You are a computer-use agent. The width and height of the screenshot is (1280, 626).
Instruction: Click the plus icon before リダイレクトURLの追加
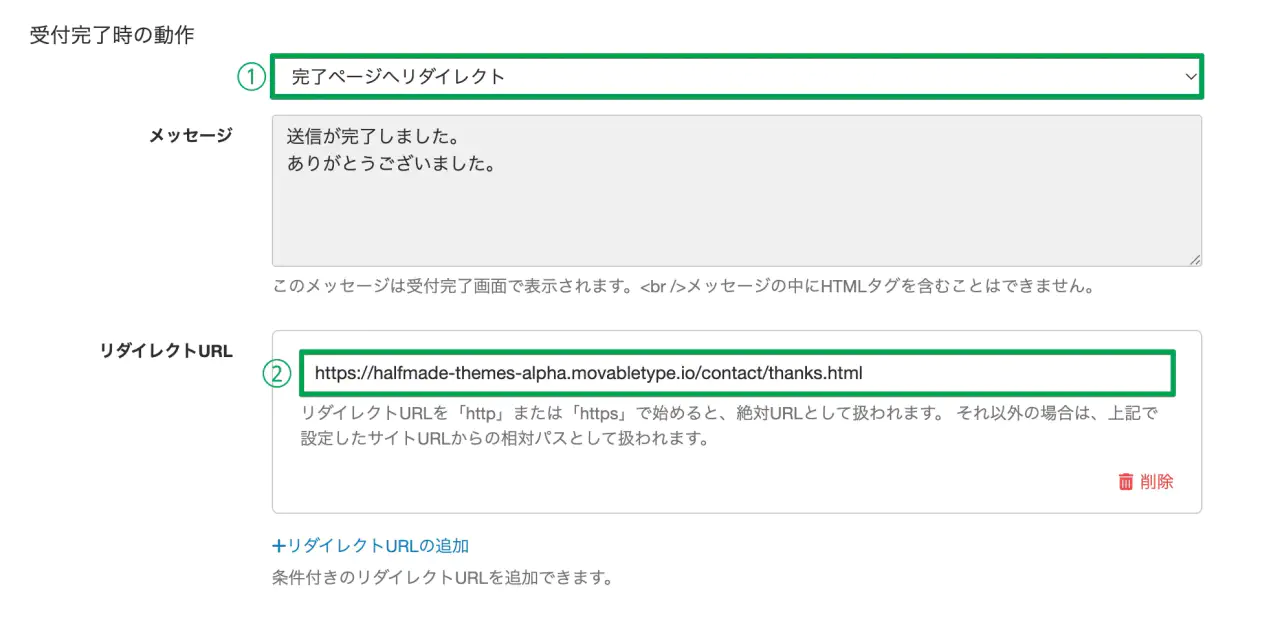pyautogui.click(x=279, y=546)
